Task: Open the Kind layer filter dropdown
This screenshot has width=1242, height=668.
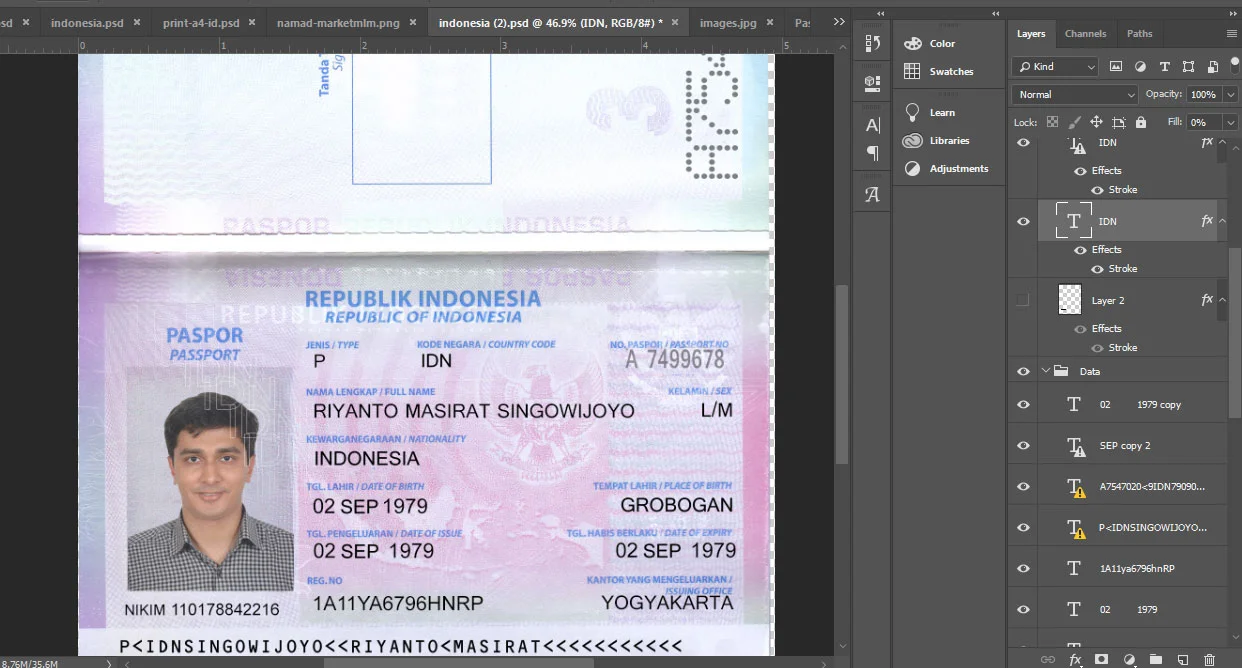Action: click(x=1055, y=67)
